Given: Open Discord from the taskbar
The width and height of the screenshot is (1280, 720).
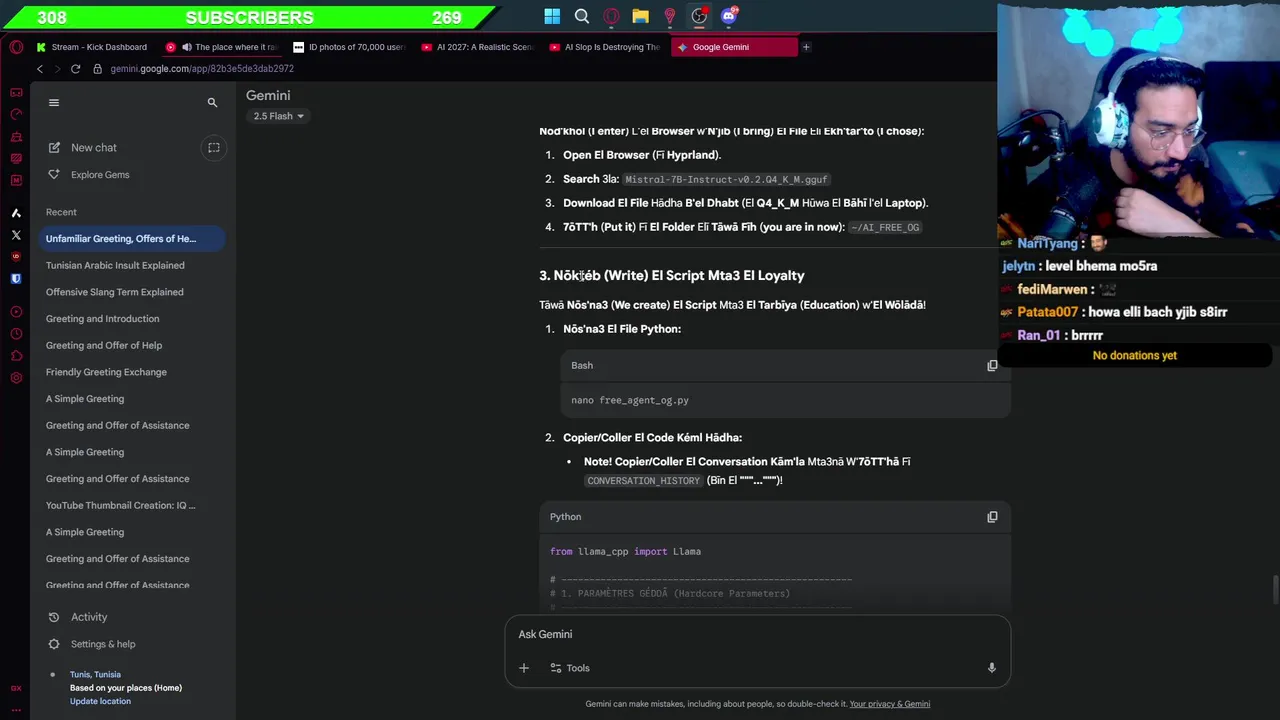Looking at the screenshot, I should (x=729, y=16).
